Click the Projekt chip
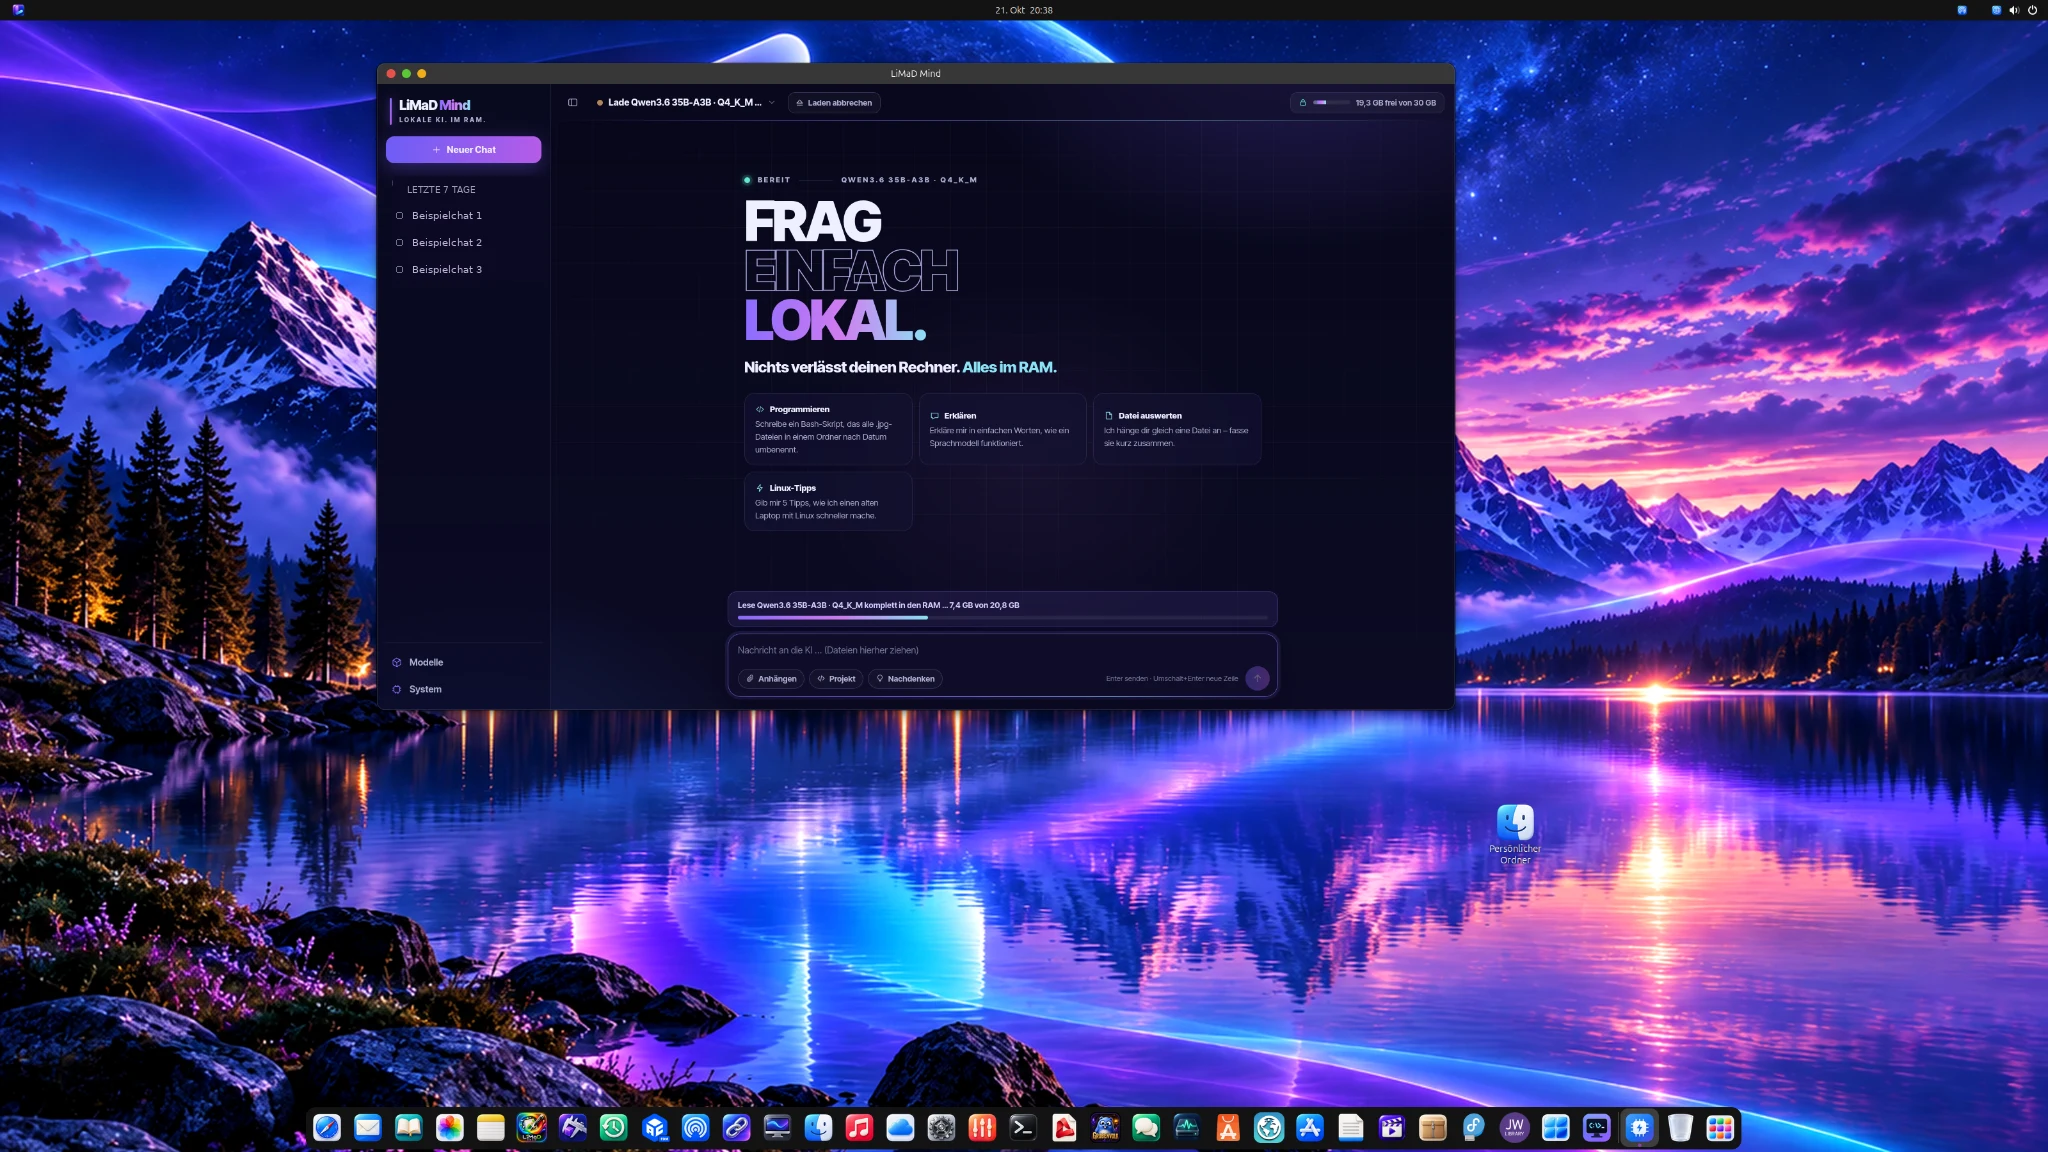This screenshot has height=1152, width=2048. [x=836, y=679]
